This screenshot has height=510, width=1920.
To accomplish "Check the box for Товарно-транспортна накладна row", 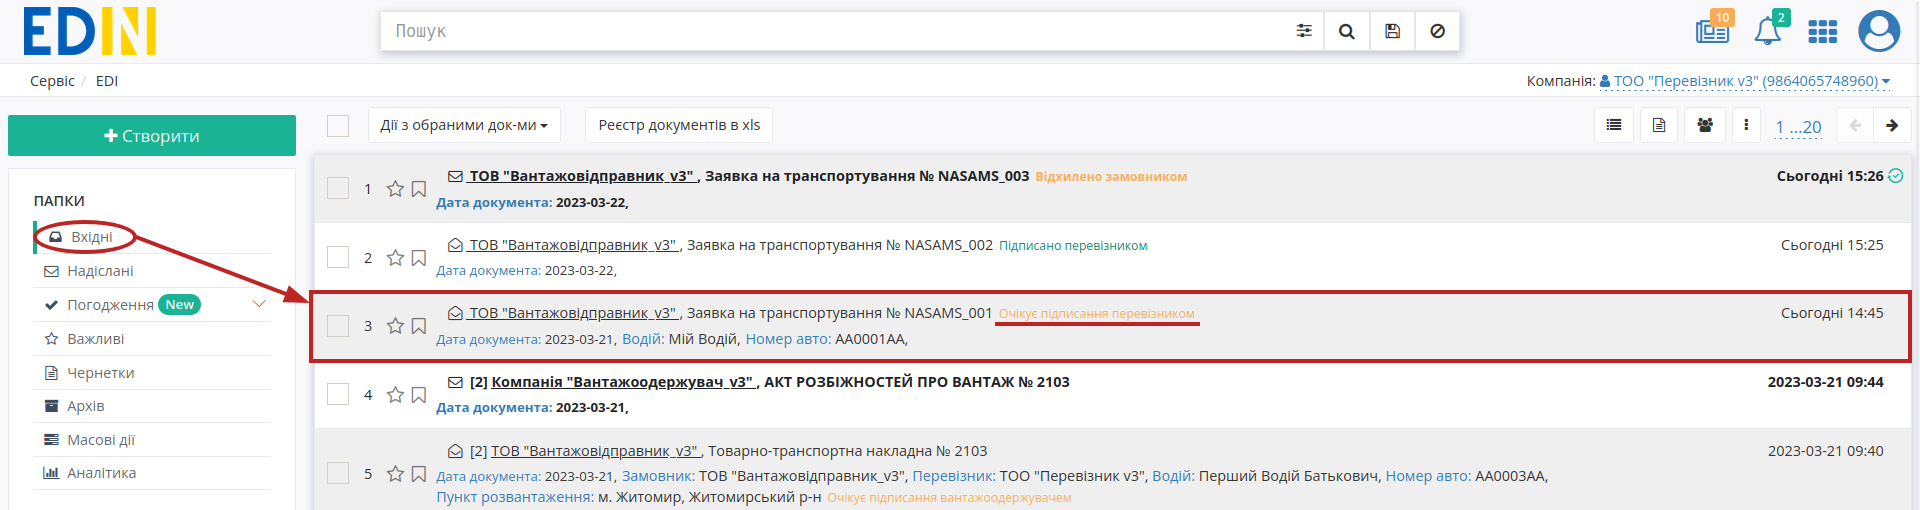I will coord(338,473).
